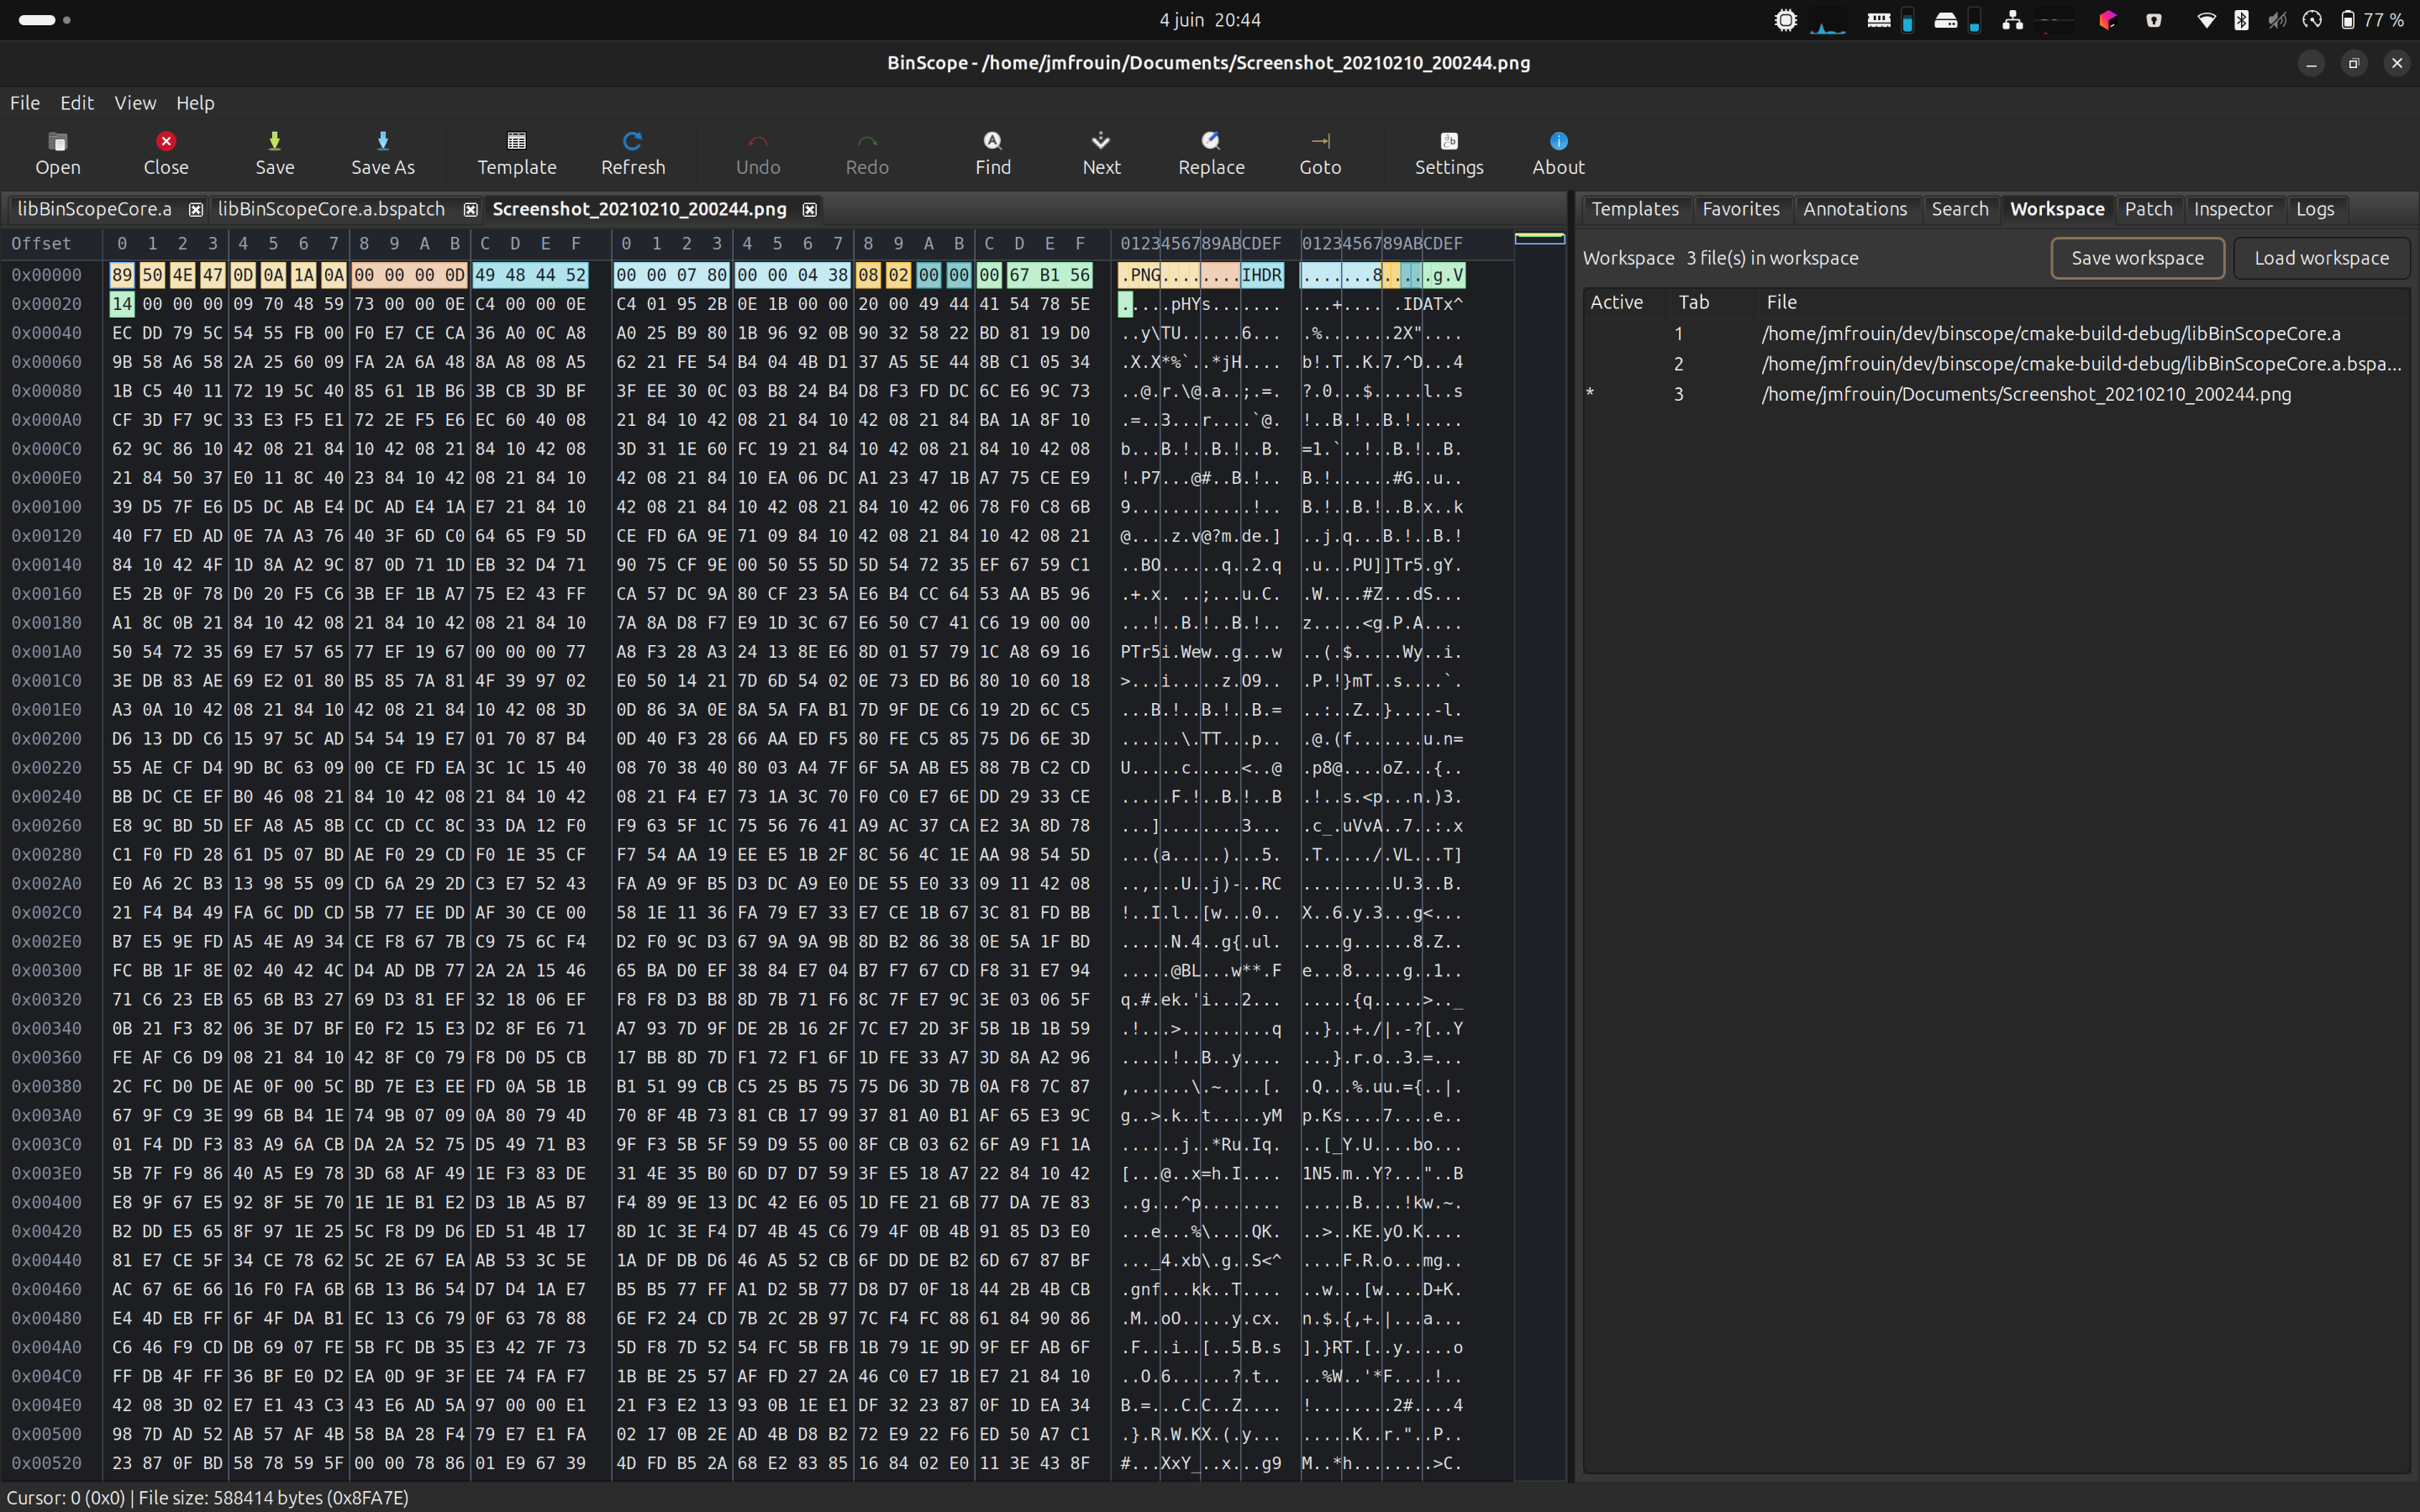The height and width of the screenshot is (1512, 2420).
Task: Select workspace row 2 libBinScopeCore.a.bspa...
Action: tap(1996, 364)
